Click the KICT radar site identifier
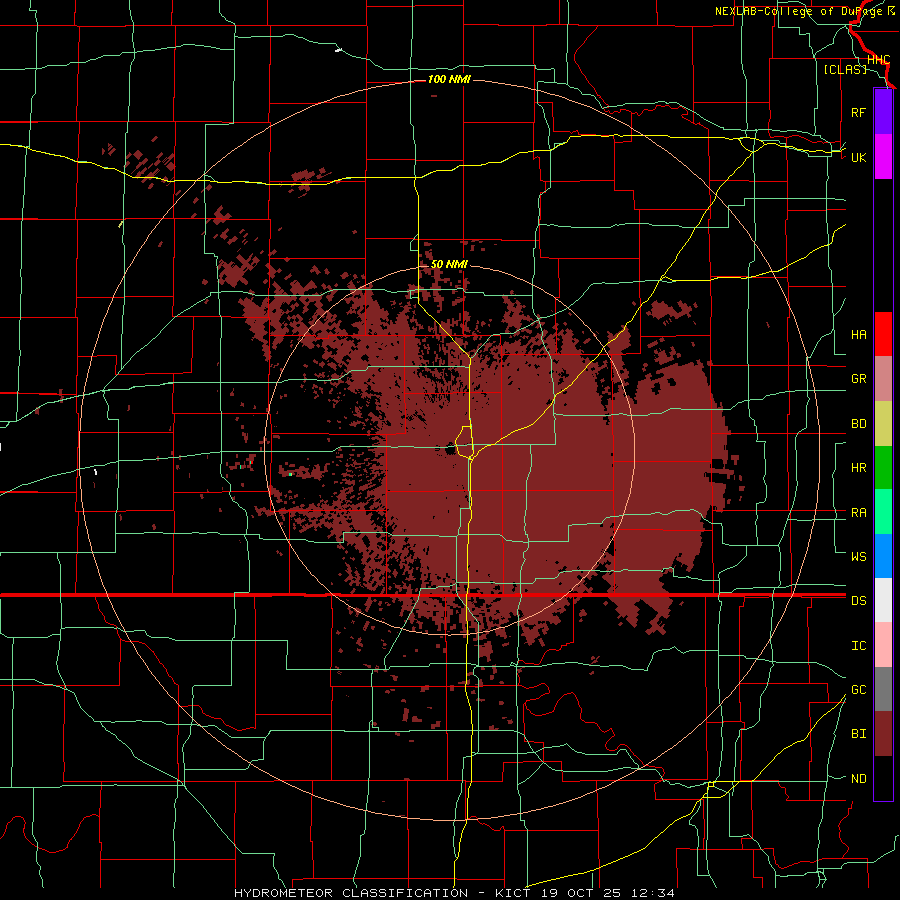The image size is (900, 900). pos(515,893)
